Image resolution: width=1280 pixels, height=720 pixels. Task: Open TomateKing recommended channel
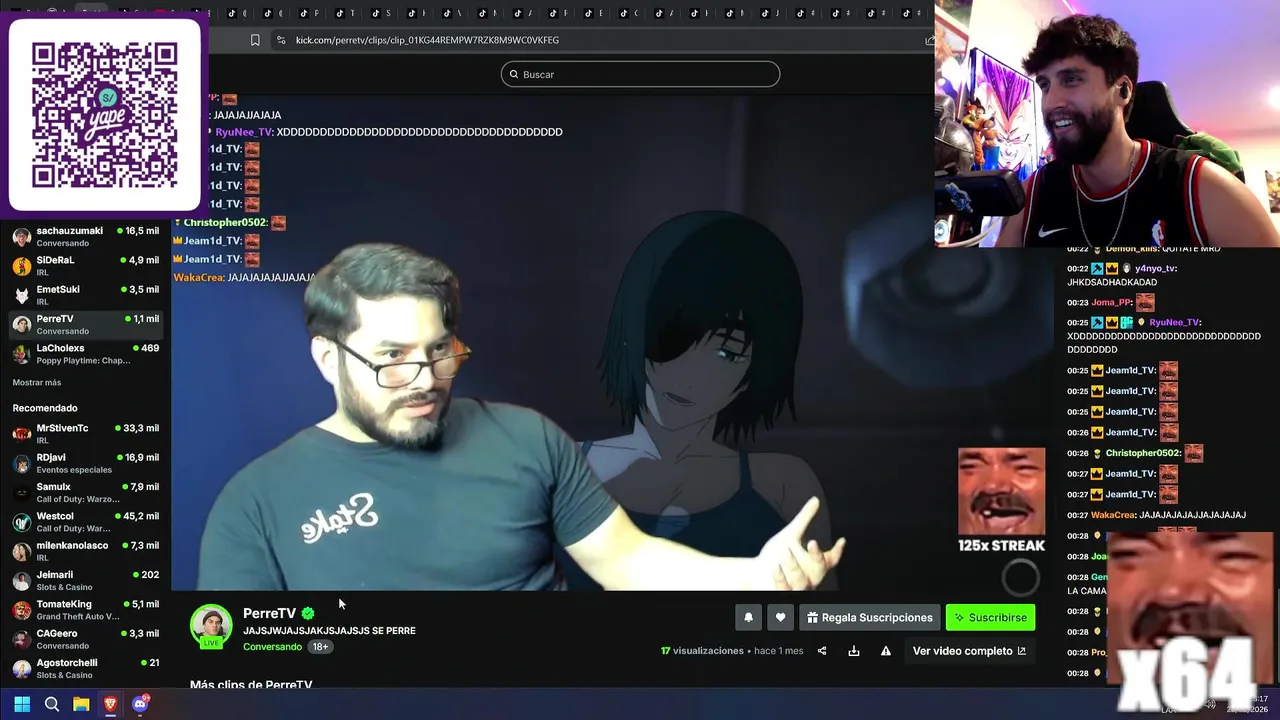tap(85, 610)
